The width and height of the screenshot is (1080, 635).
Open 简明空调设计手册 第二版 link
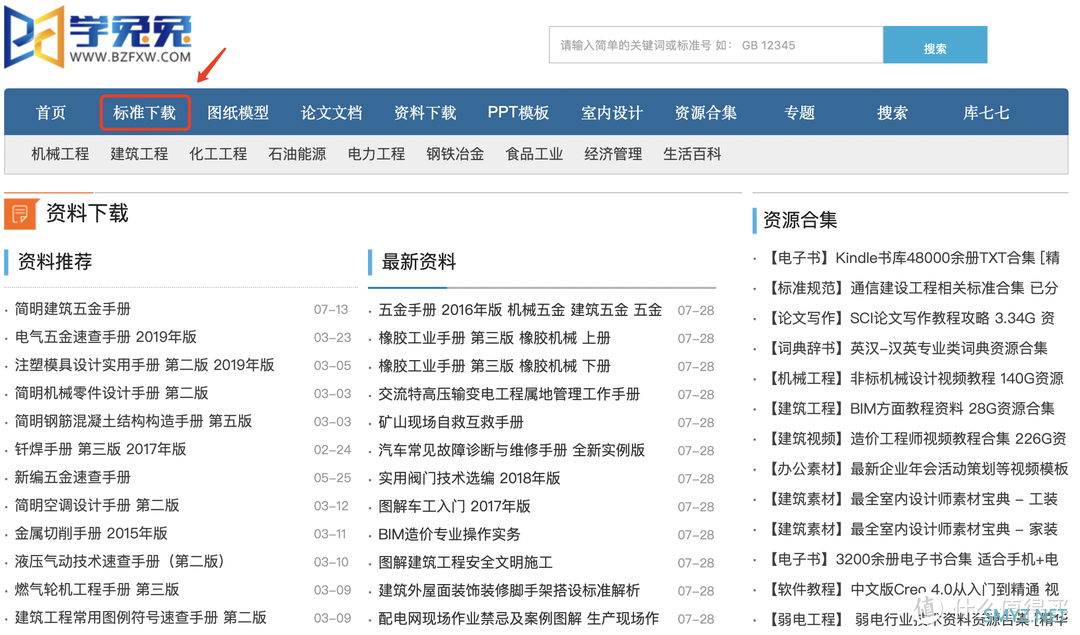(x=97, y=506)
